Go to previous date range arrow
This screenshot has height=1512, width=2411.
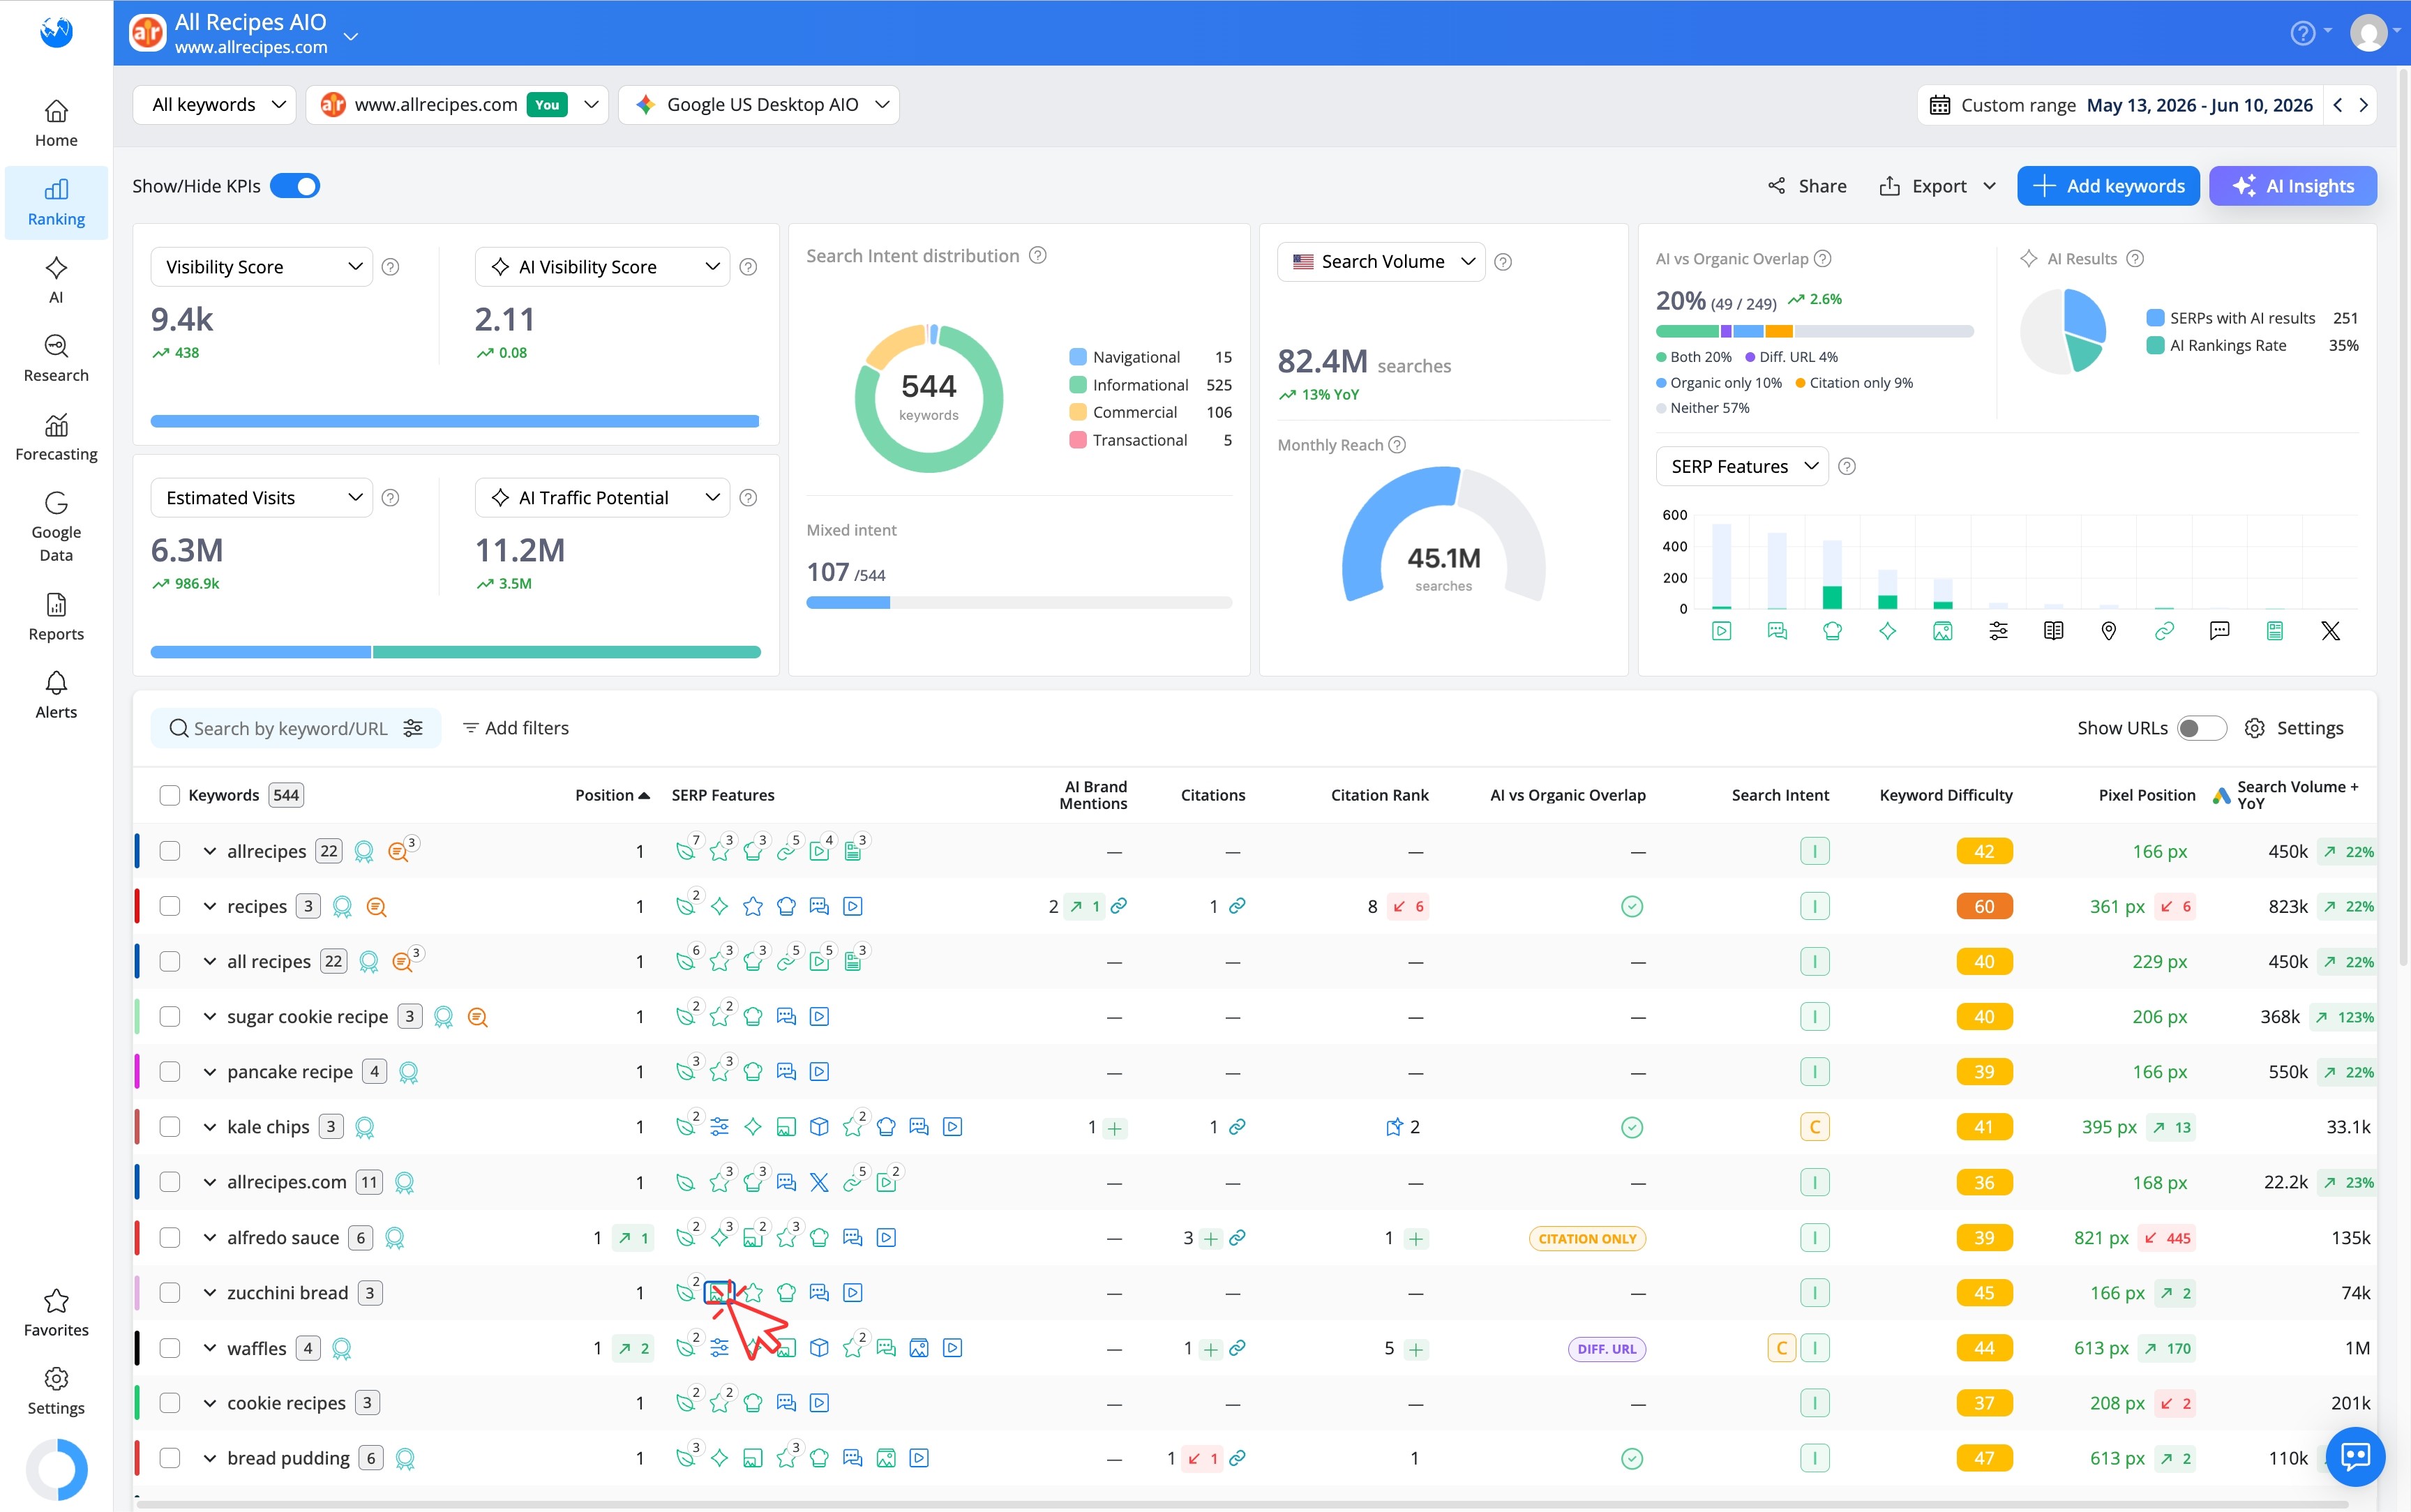(x=2337, y=105)
